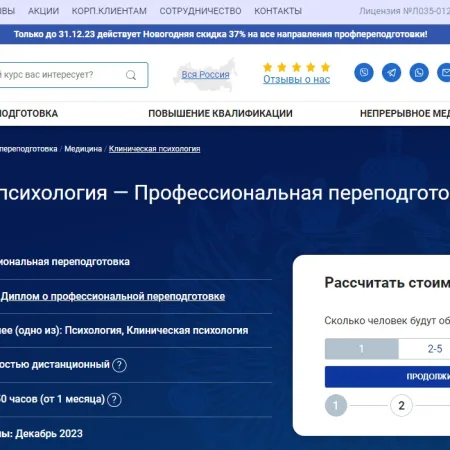The width and height of the screenshot is (450, 450).
Task: Open Отзывы о нас reviews link
Action: click(297, 80)
